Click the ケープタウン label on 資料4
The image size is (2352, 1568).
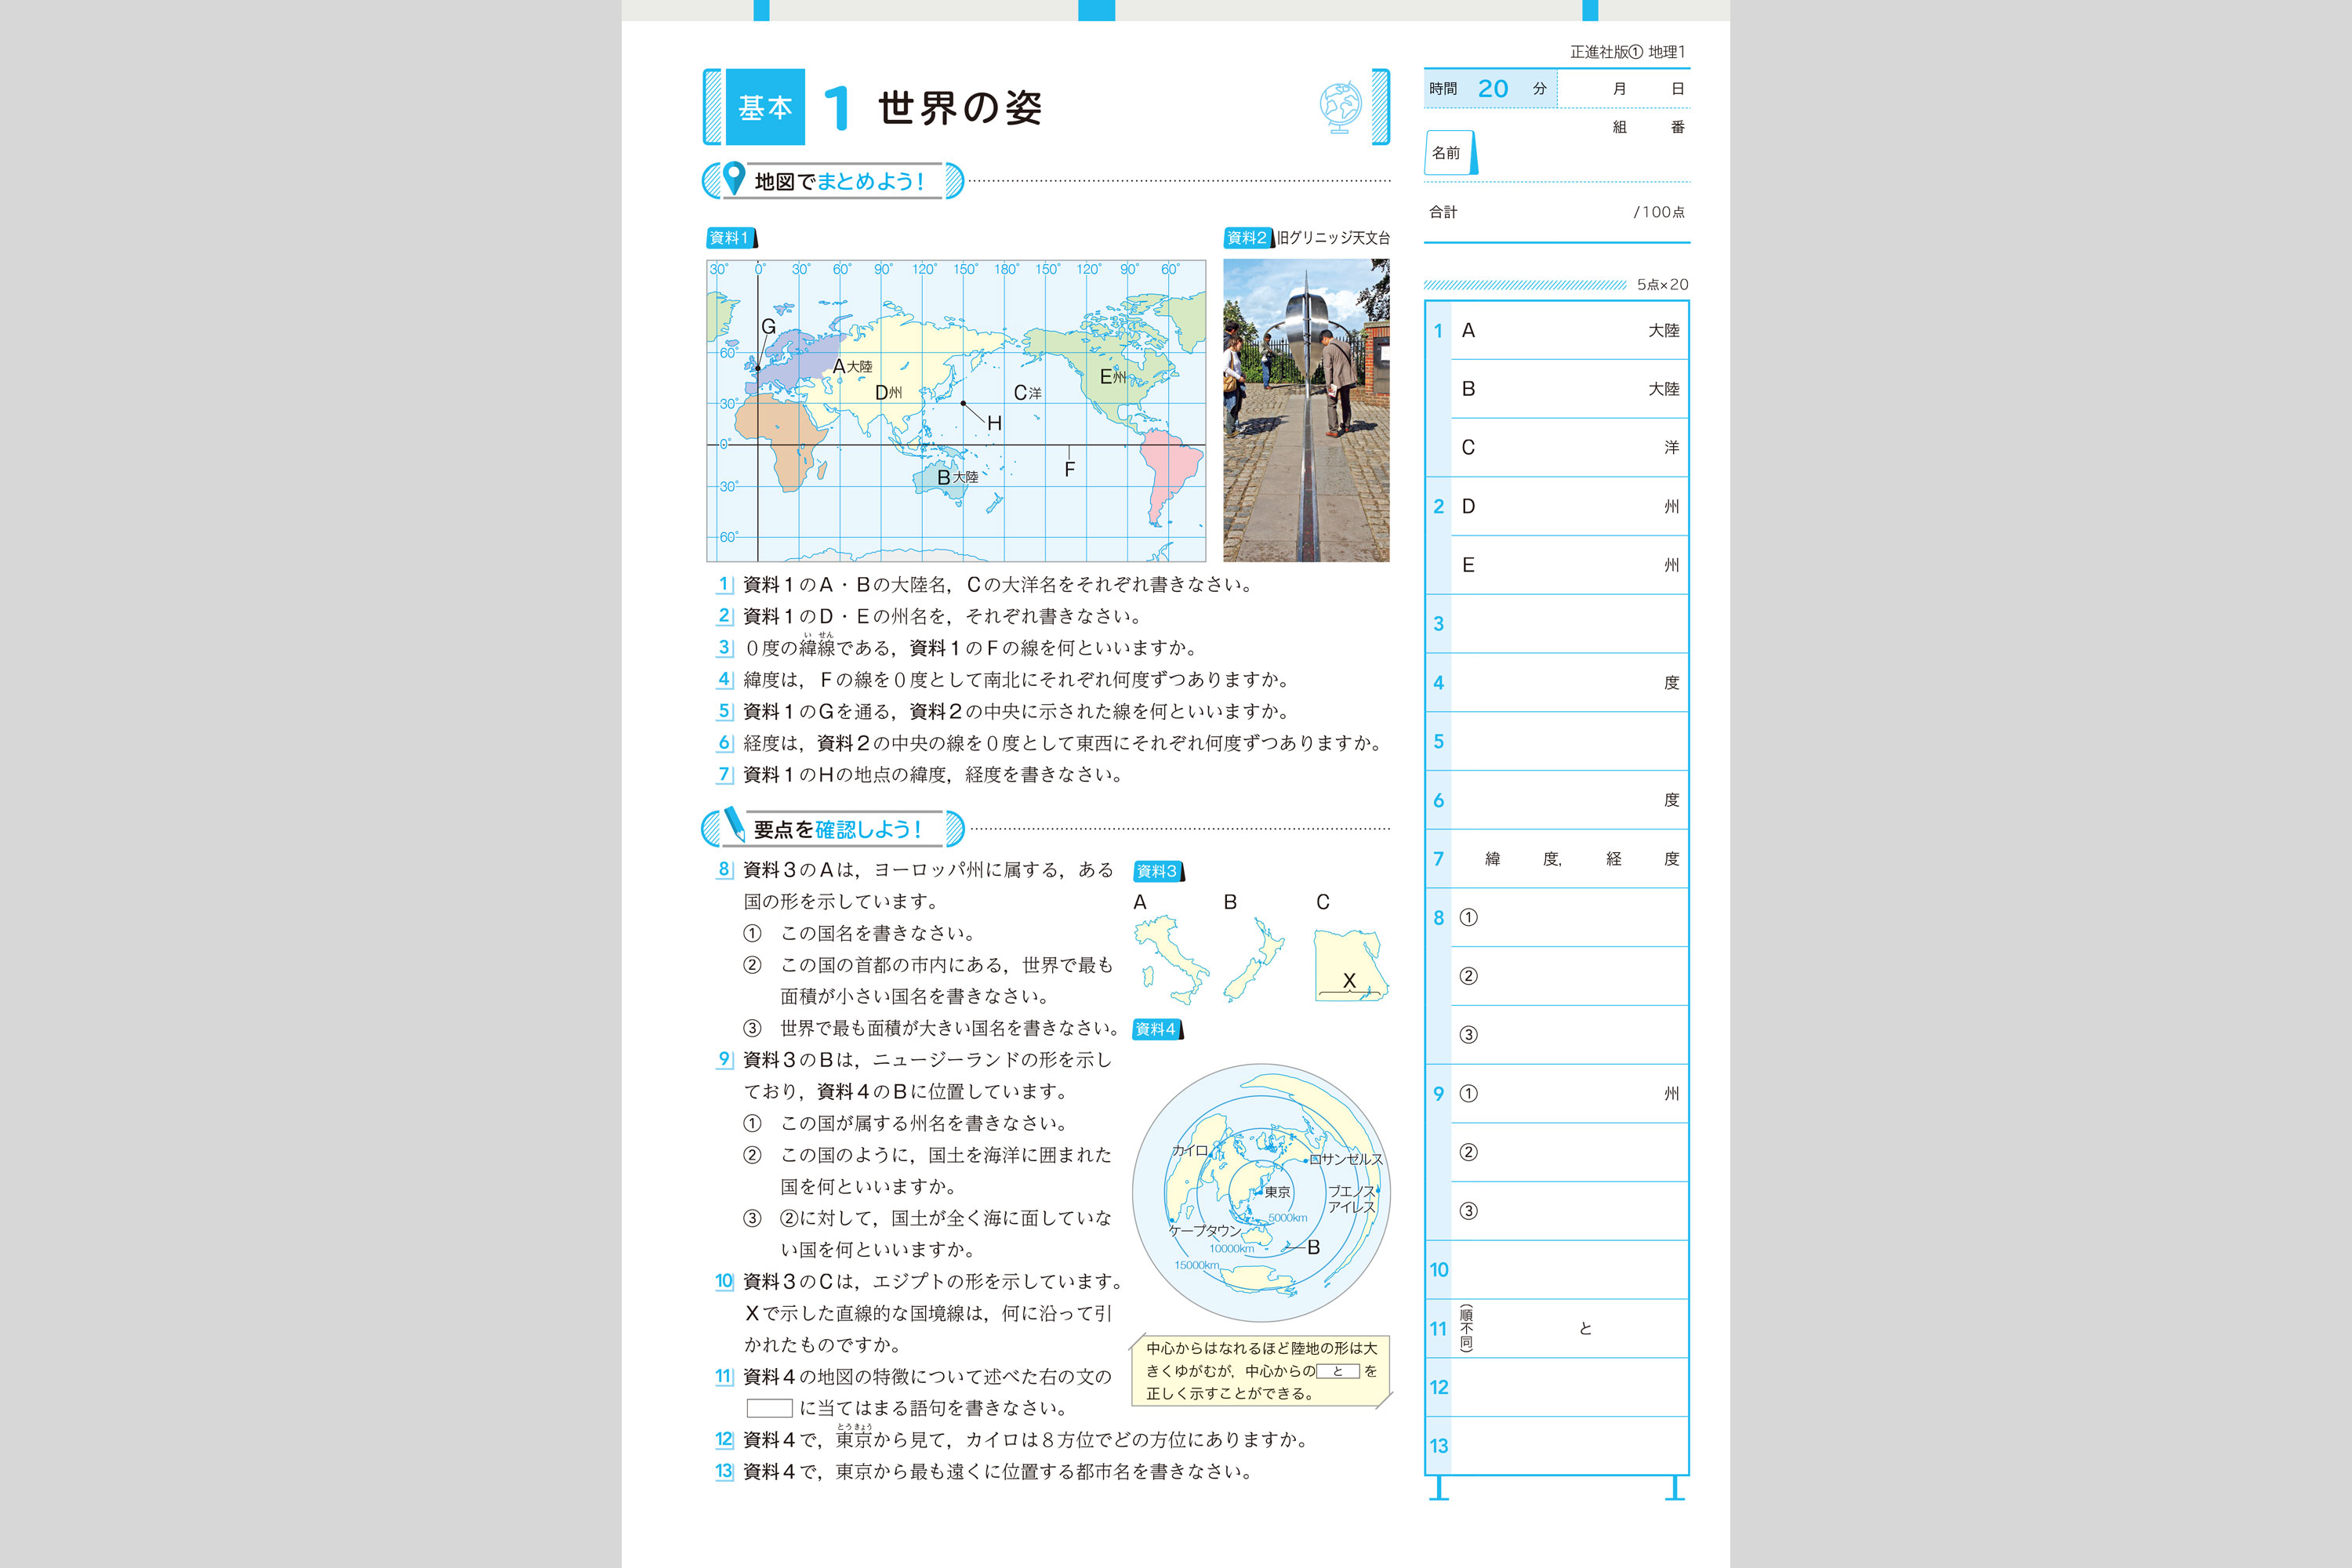(x=1205, y=1231)
